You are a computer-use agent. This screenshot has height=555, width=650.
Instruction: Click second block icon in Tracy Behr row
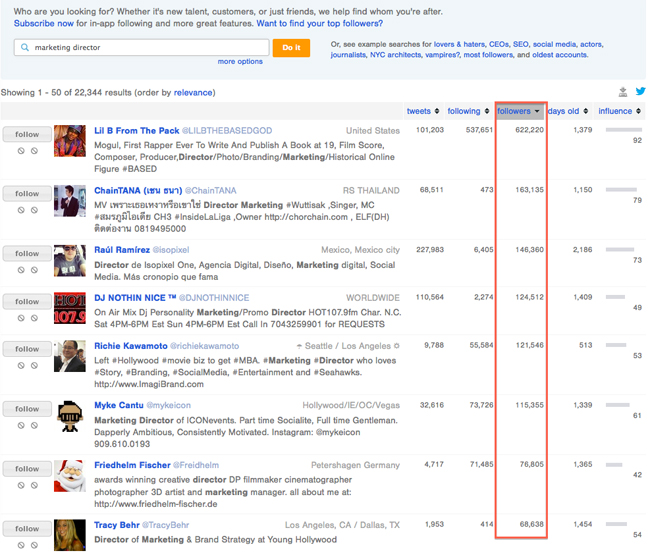click(34, 545)
